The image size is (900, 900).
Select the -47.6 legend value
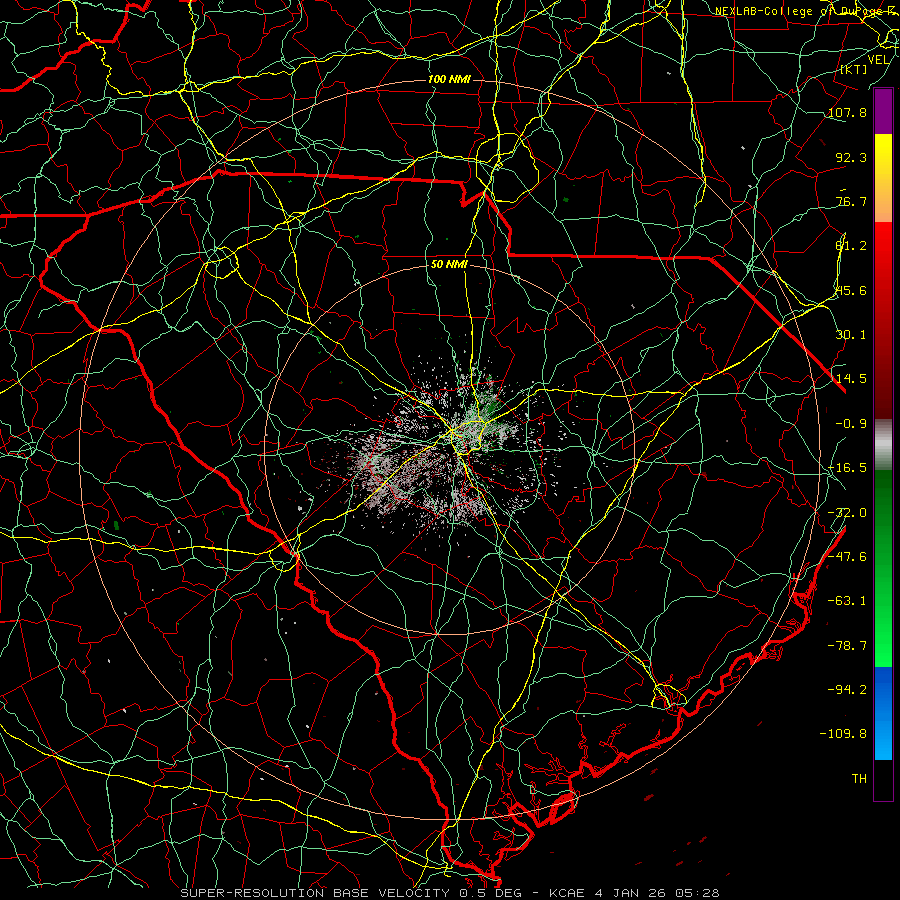coord(847,557)
